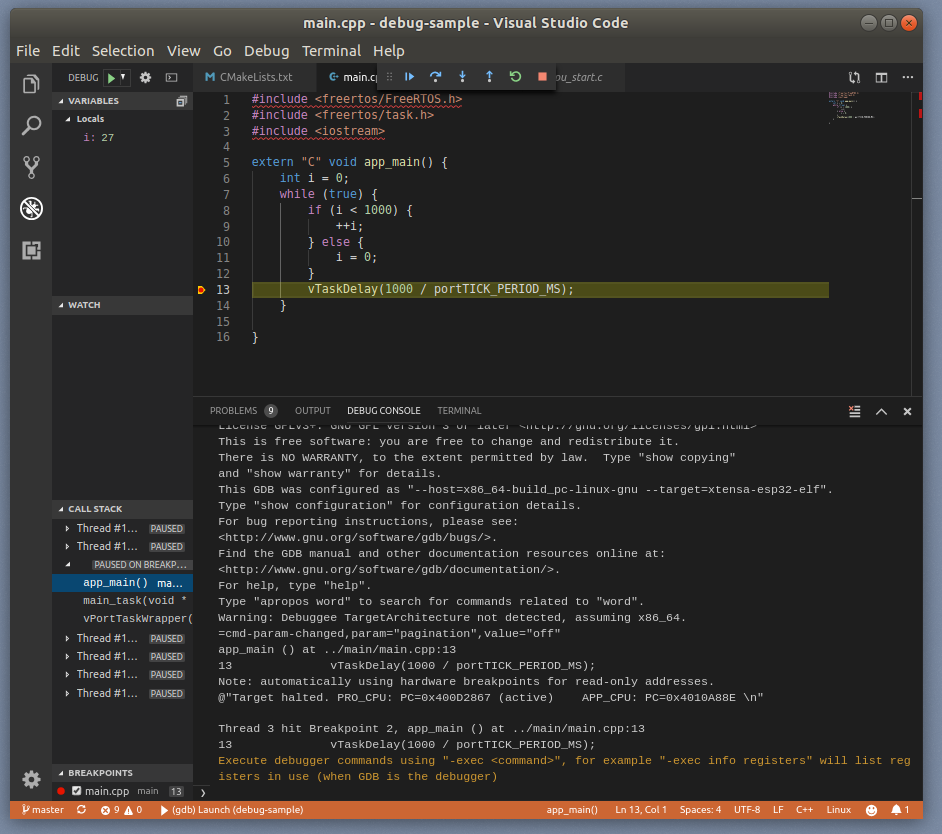Toggle breakpoint marker on line 13 gutter
The height and width of the screenshot is (834, 942).
tap(201, 290)
